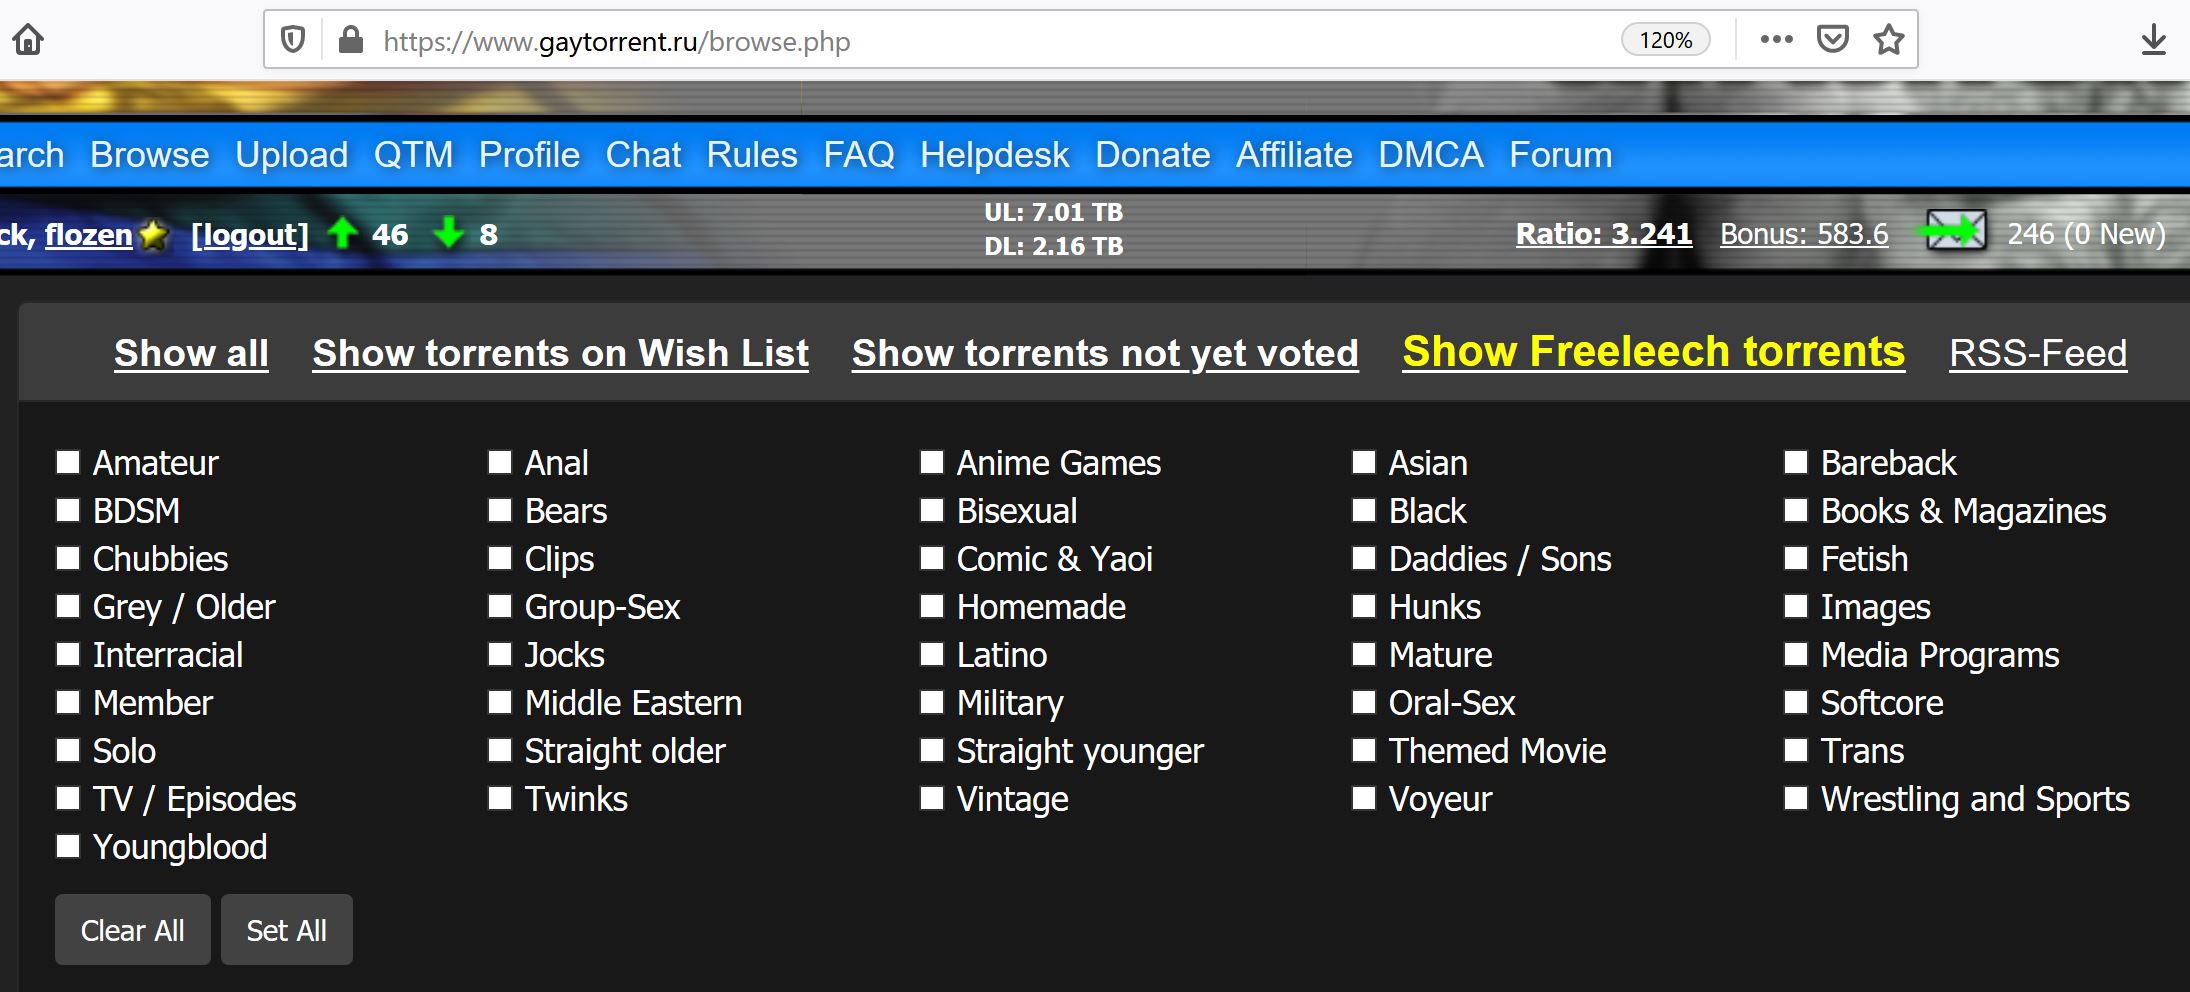Click the Save to Pocket icon
This screenshot has height=992, width=2190.
(1832, 40)
